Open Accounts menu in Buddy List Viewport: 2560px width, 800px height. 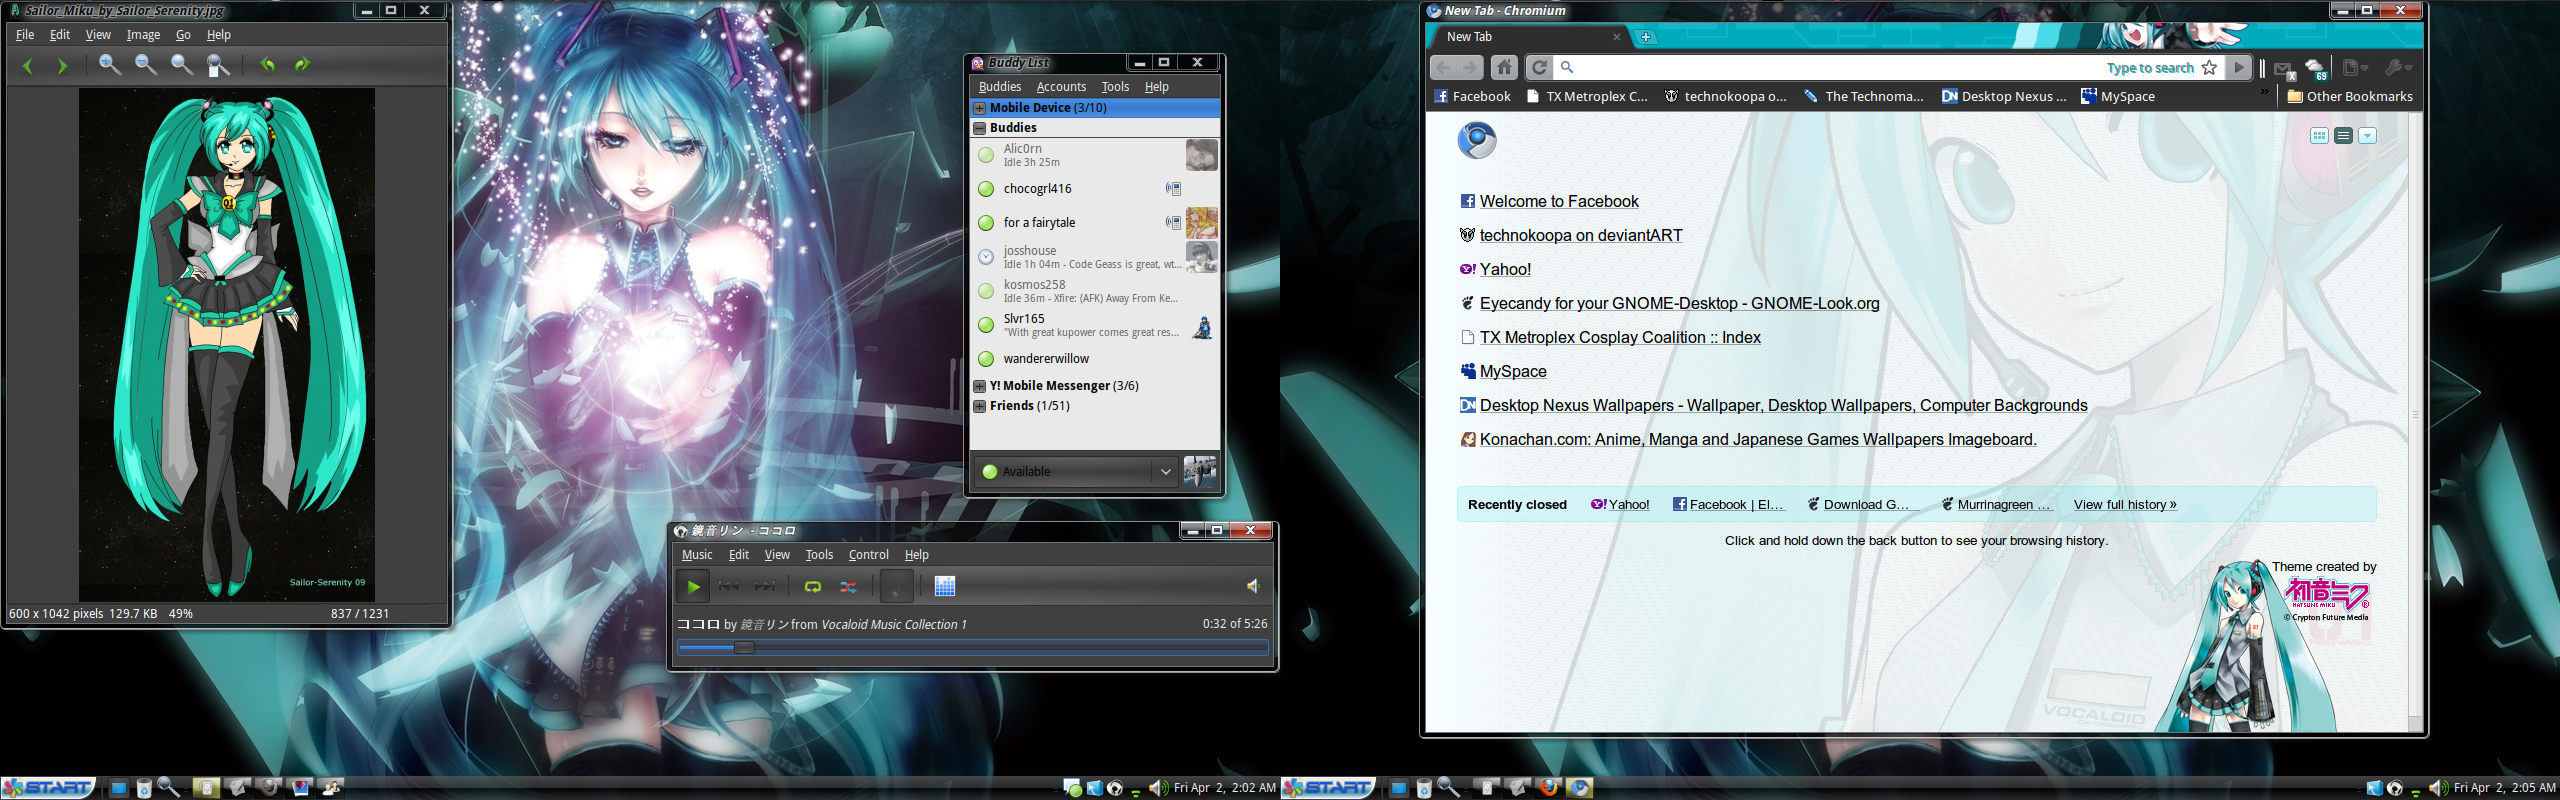pos(1061,87)
